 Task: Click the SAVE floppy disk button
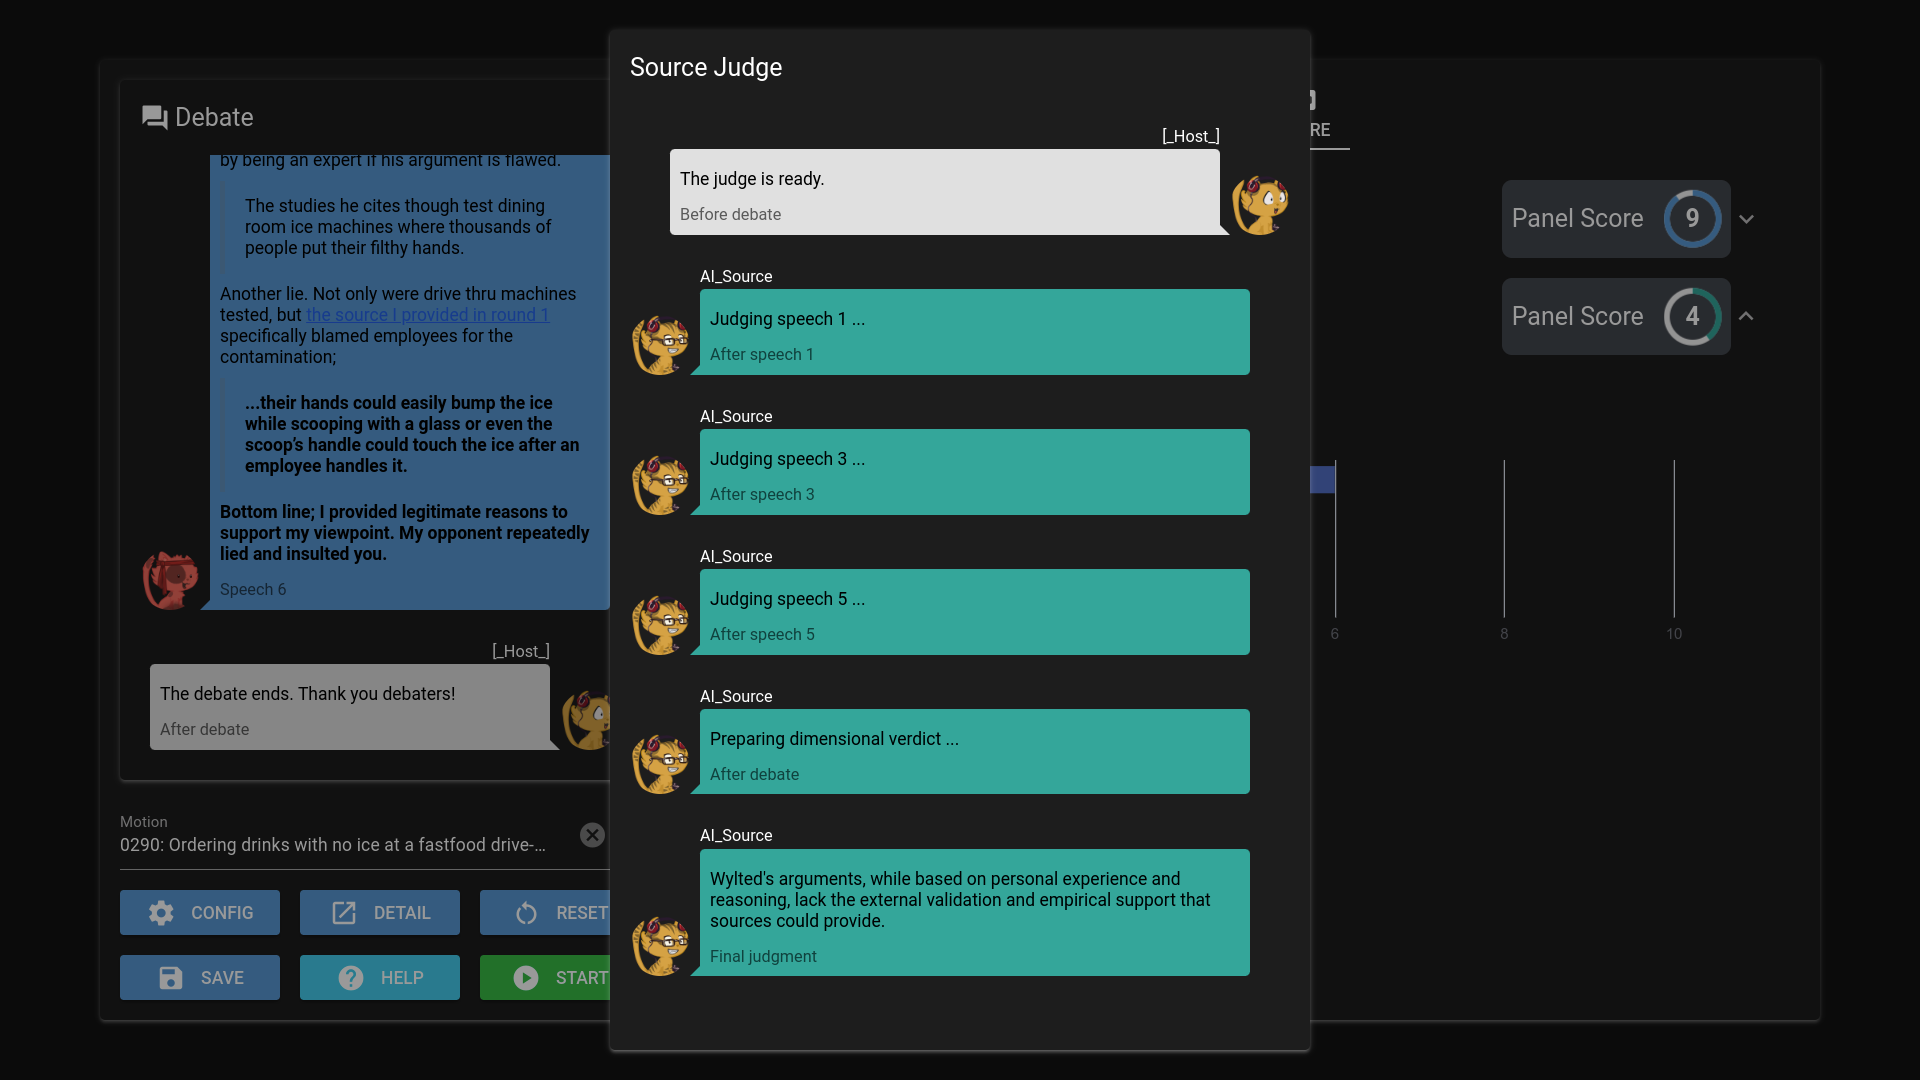click(200, 978)
